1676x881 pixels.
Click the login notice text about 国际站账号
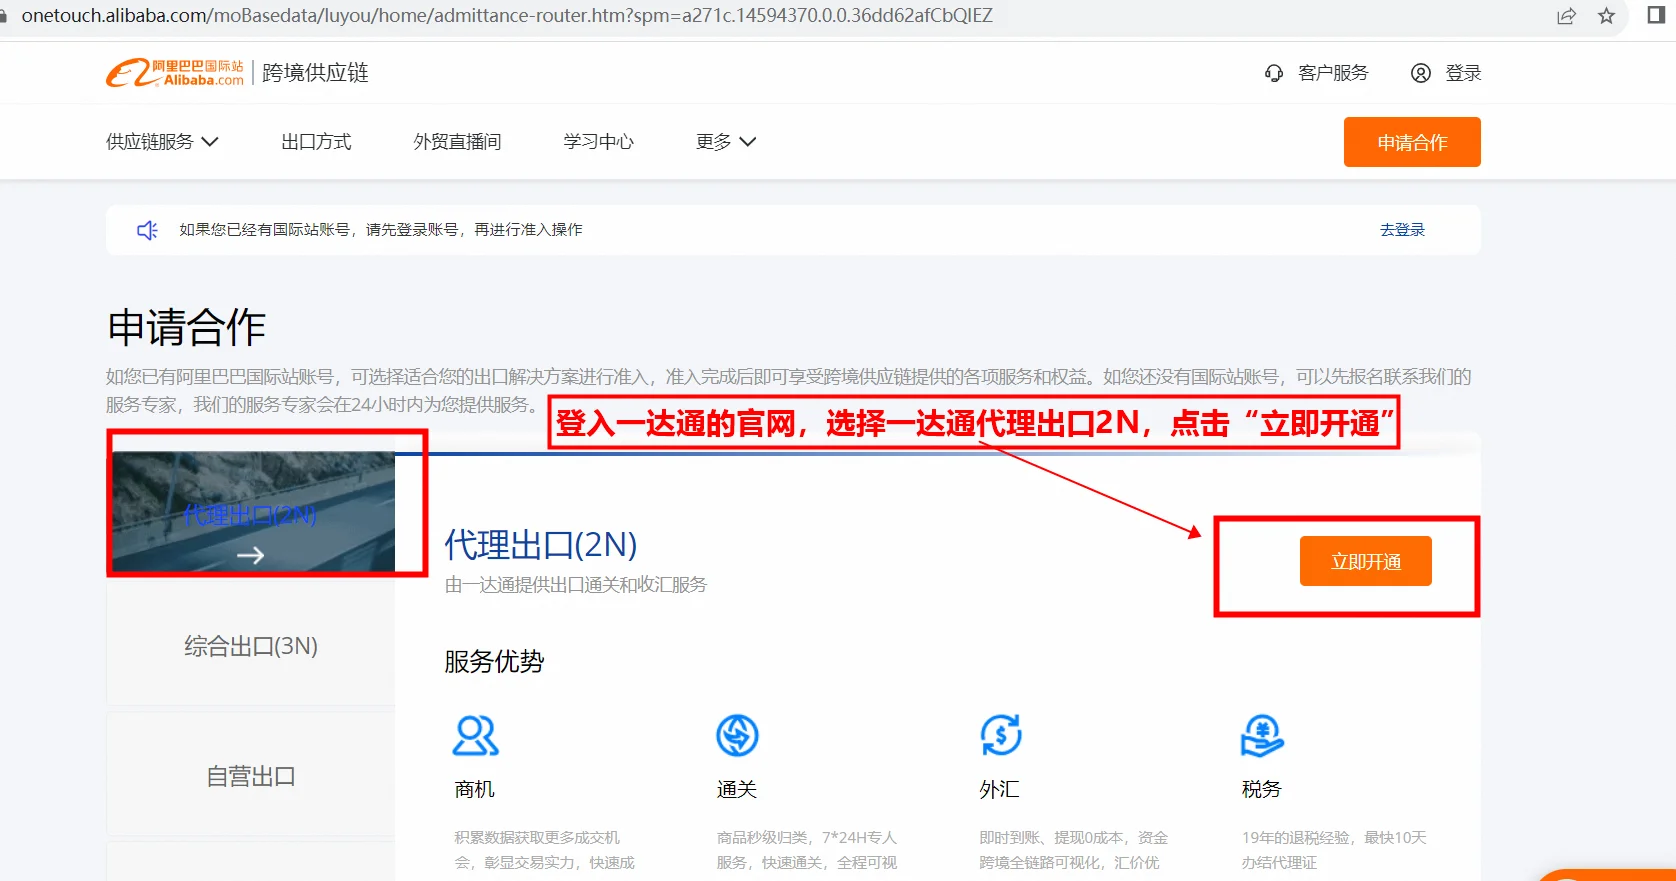(x=381, y=230)
